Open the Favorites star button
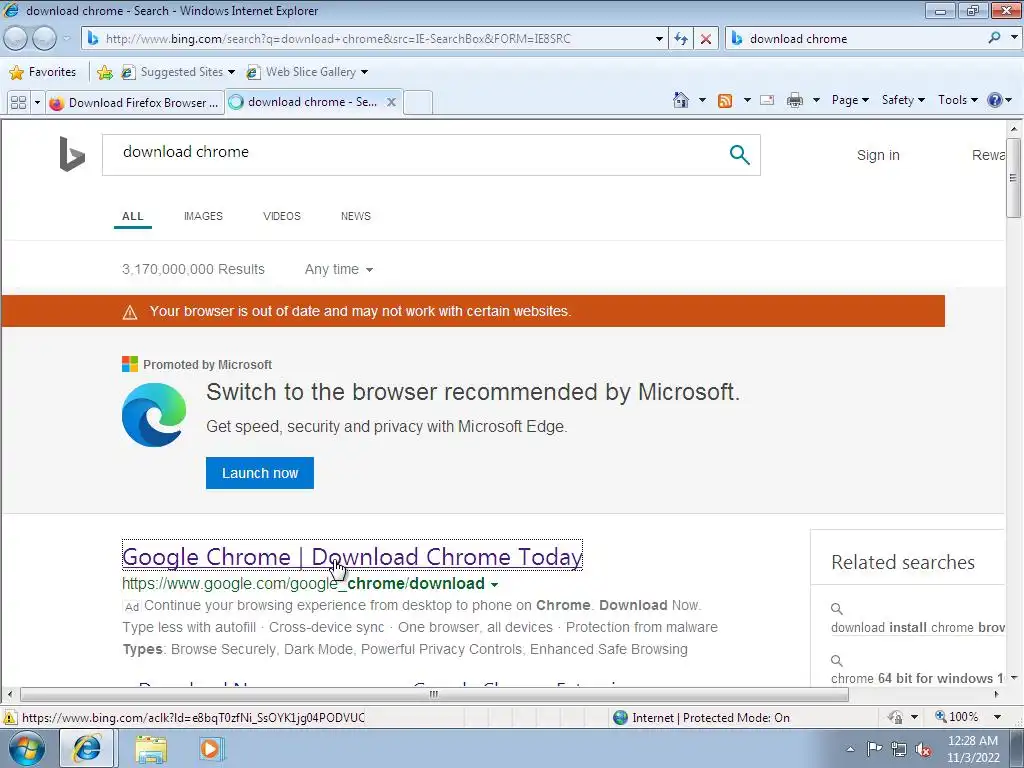The height and width of the screenshot is (768, 1024). pyautogui.click(x=16, y=72)
